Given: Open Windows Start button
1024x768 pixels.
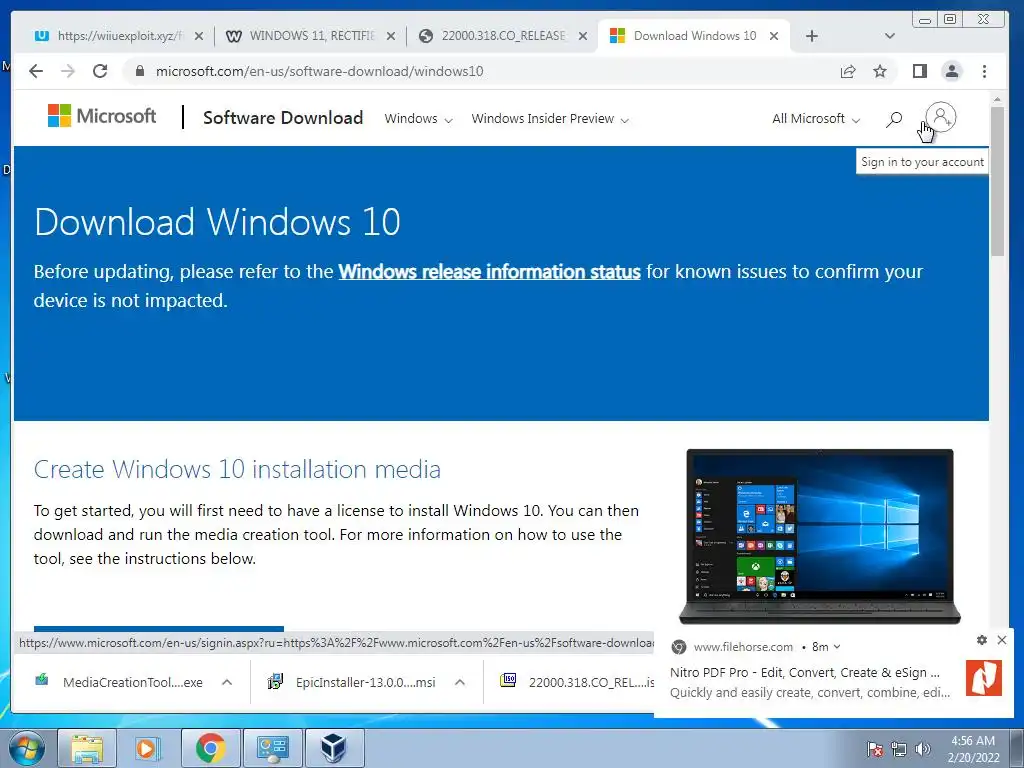Looking at the screenshot, I should 27,748.
